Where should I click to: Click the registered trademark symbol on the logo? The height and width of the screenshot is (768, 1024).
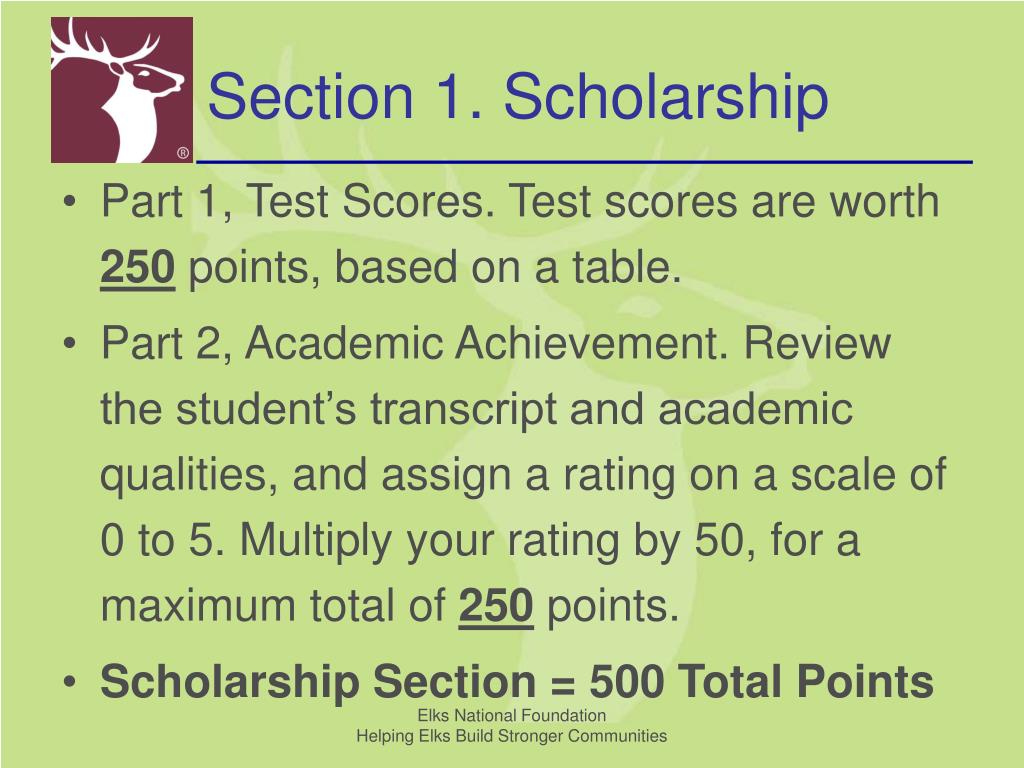pyautogui.click(x=183, y=153)
